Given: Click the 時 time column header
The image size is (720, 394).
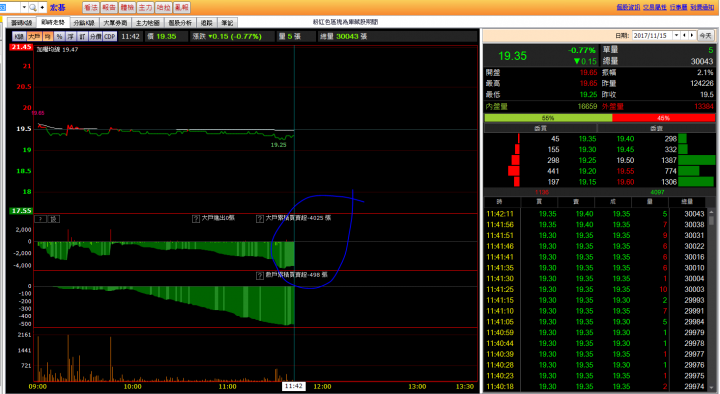Looking at the screenshot, I should (x=500, y=202).
